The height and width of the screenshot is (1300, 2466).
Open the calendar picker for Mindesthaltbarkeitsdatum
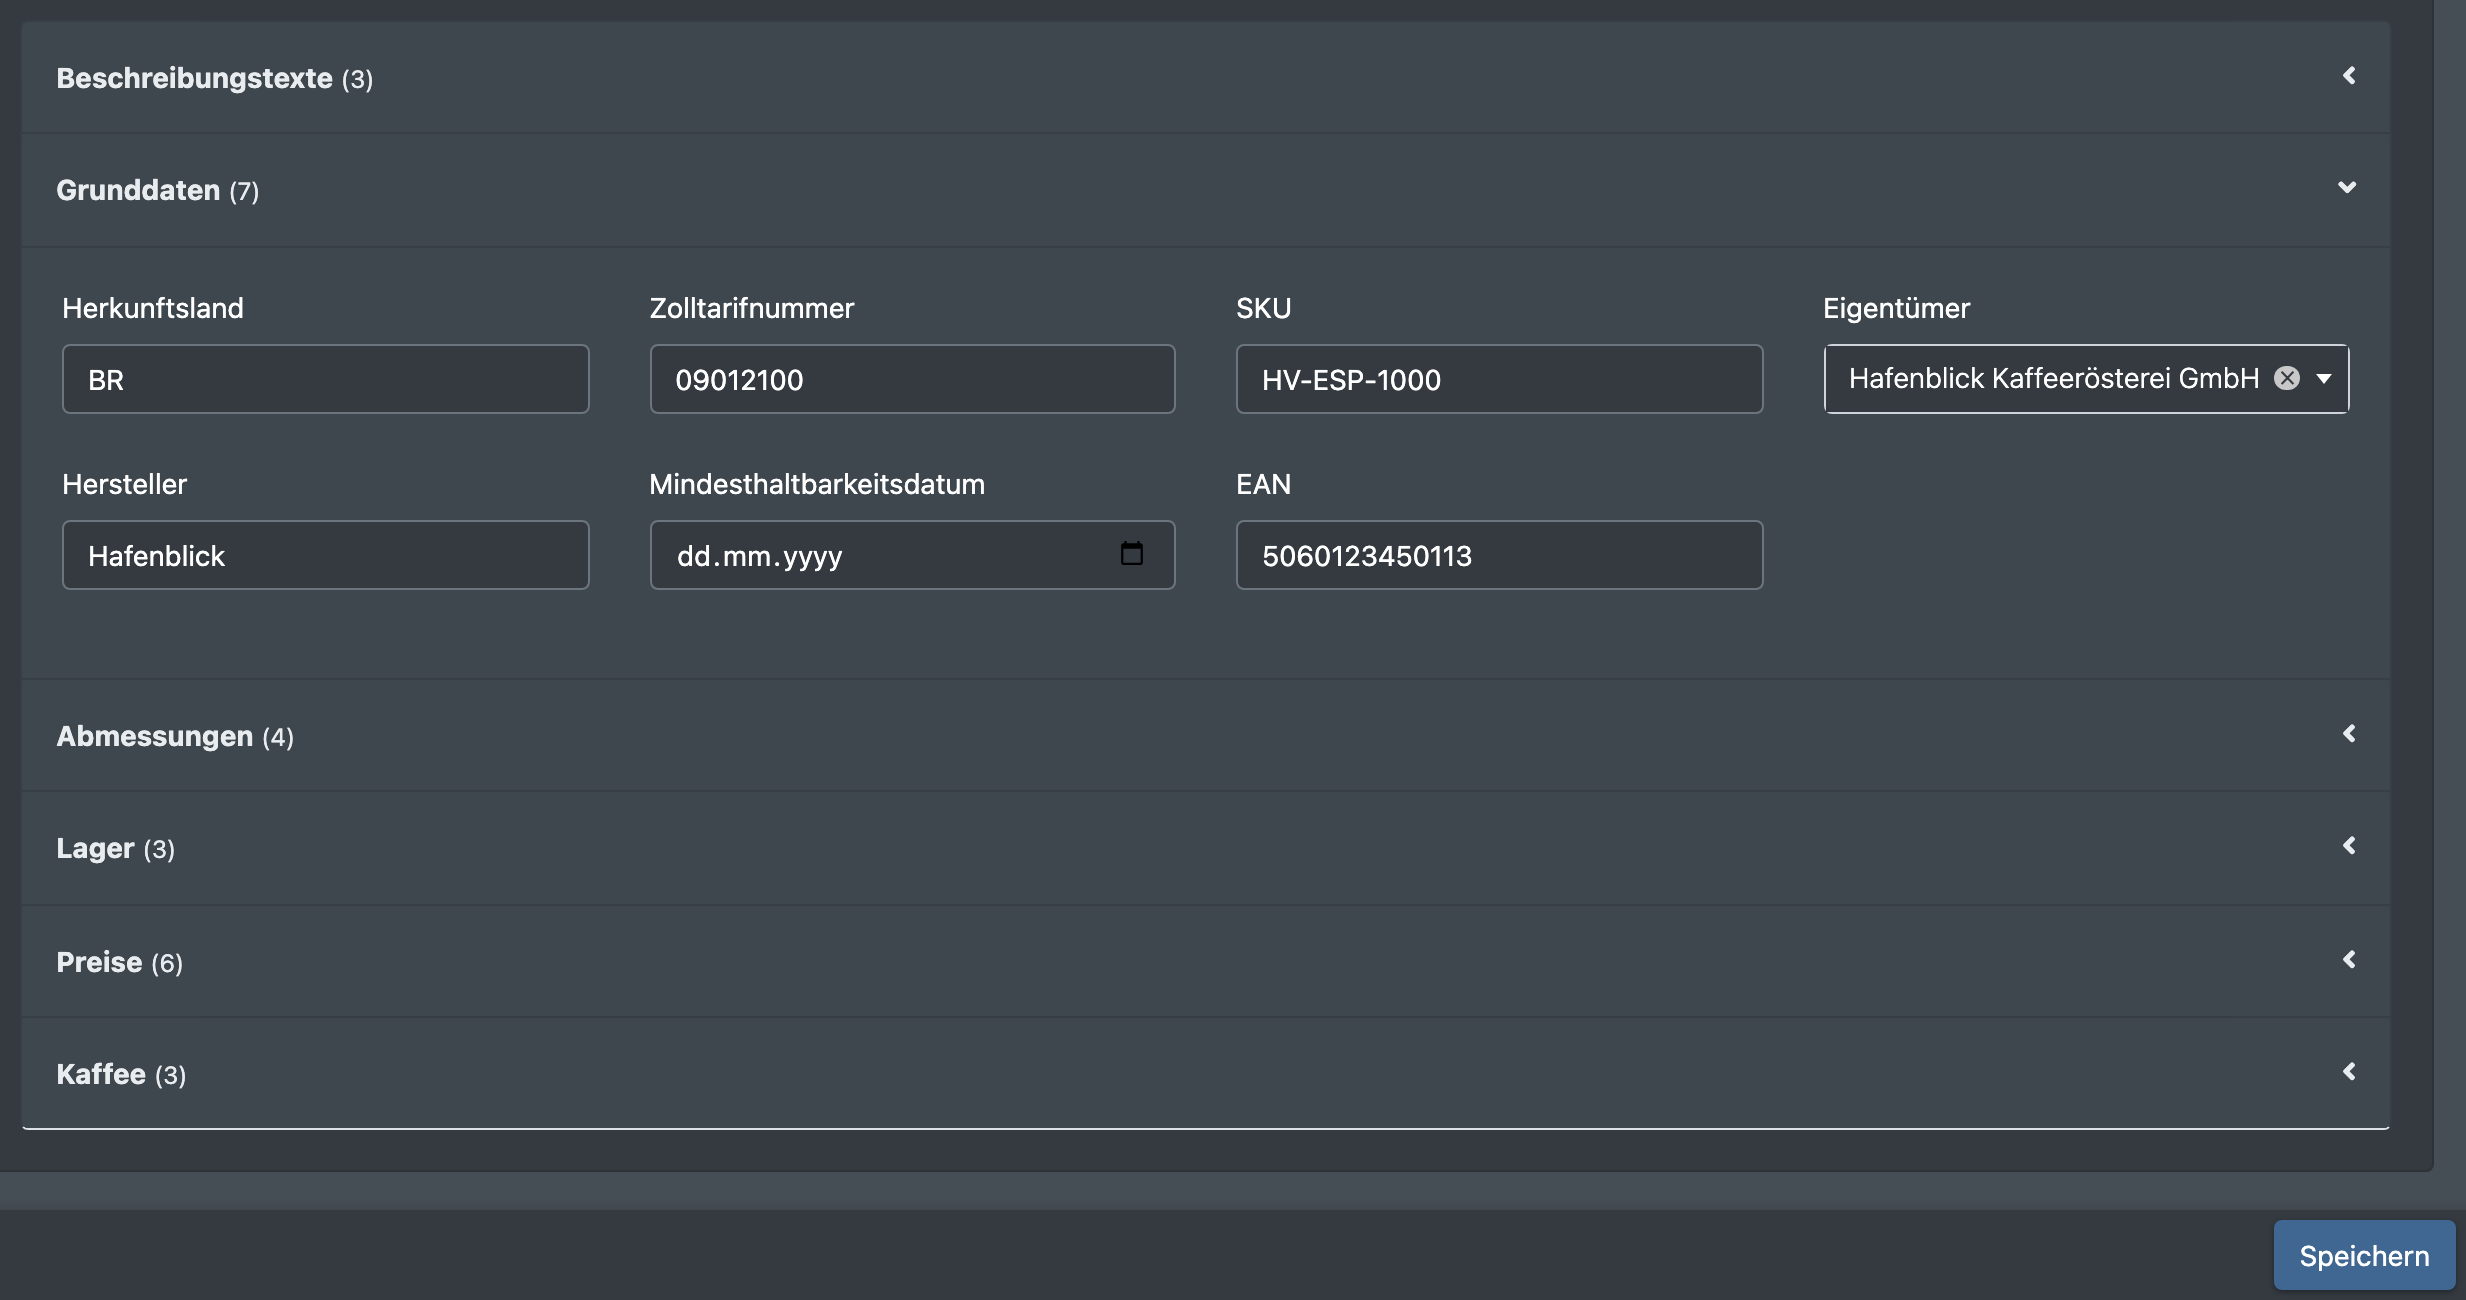(x=1131, y=554)
